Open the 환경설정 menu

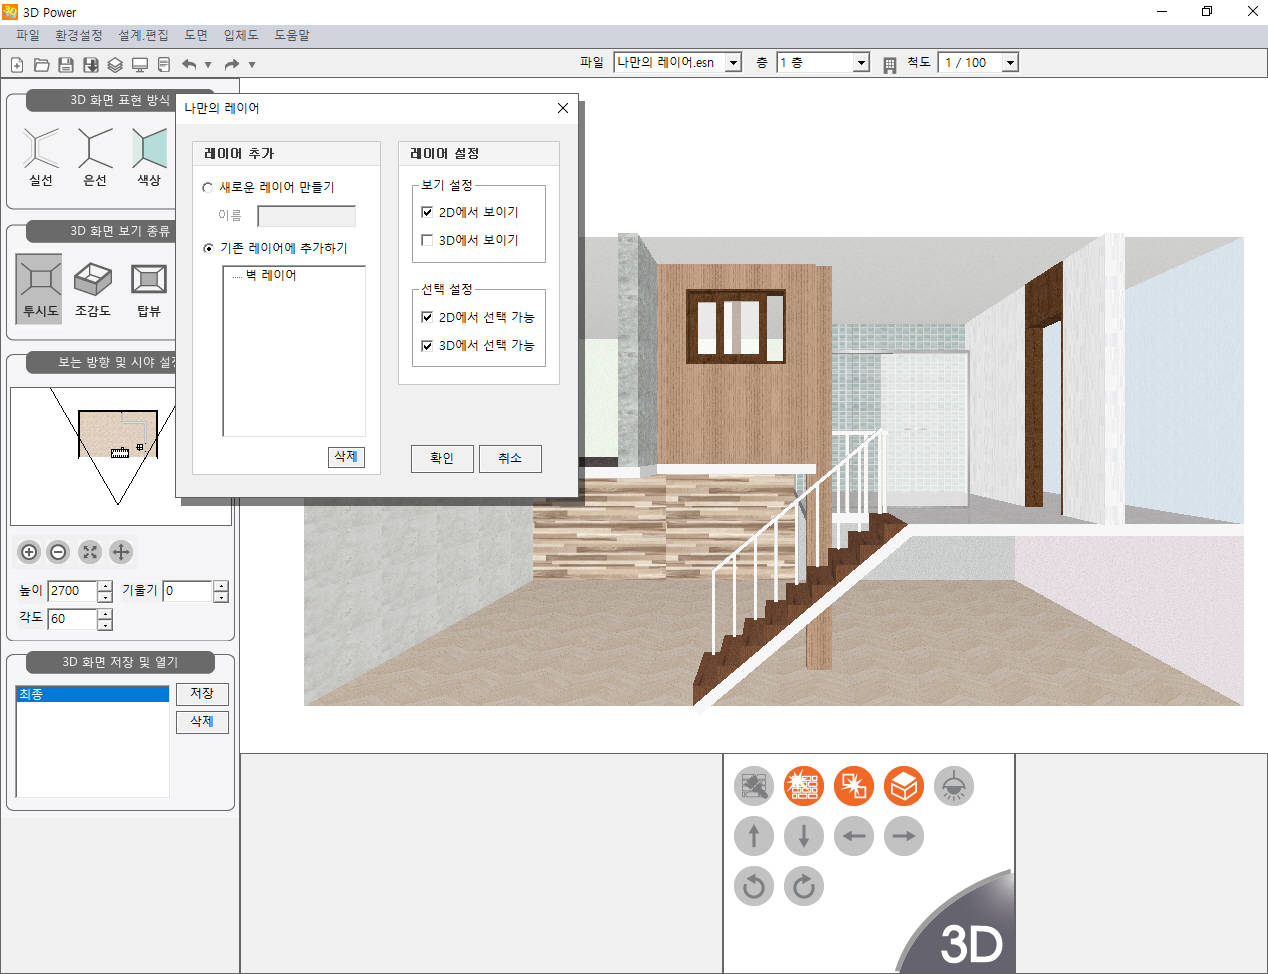tap(78, 35)
